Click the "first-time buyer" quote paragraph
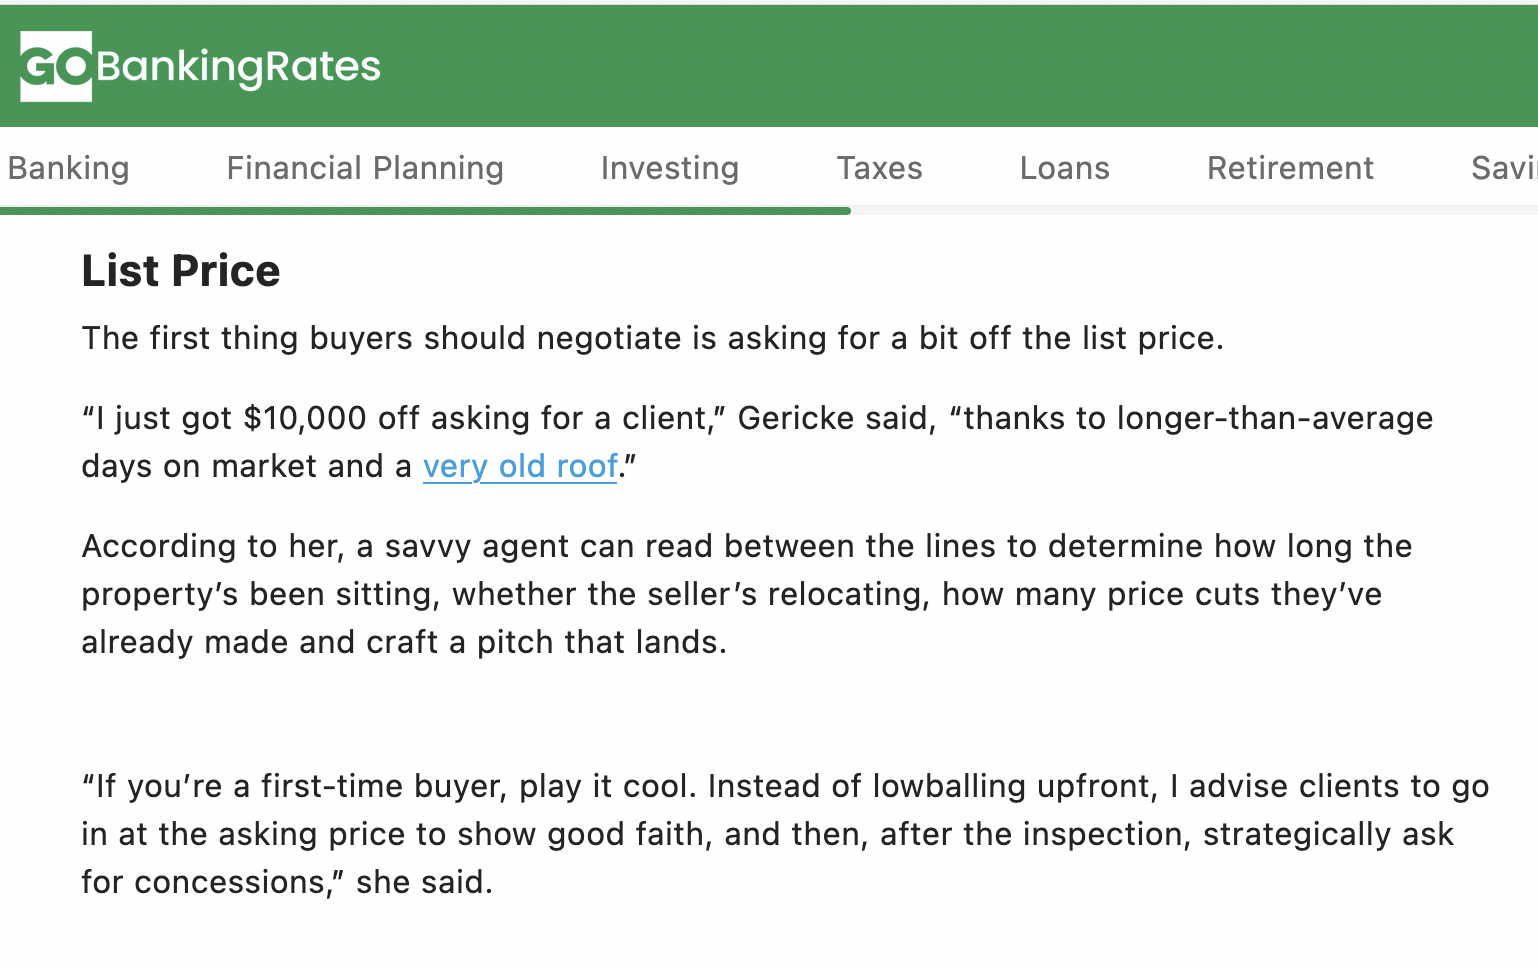 click(785, 834)
